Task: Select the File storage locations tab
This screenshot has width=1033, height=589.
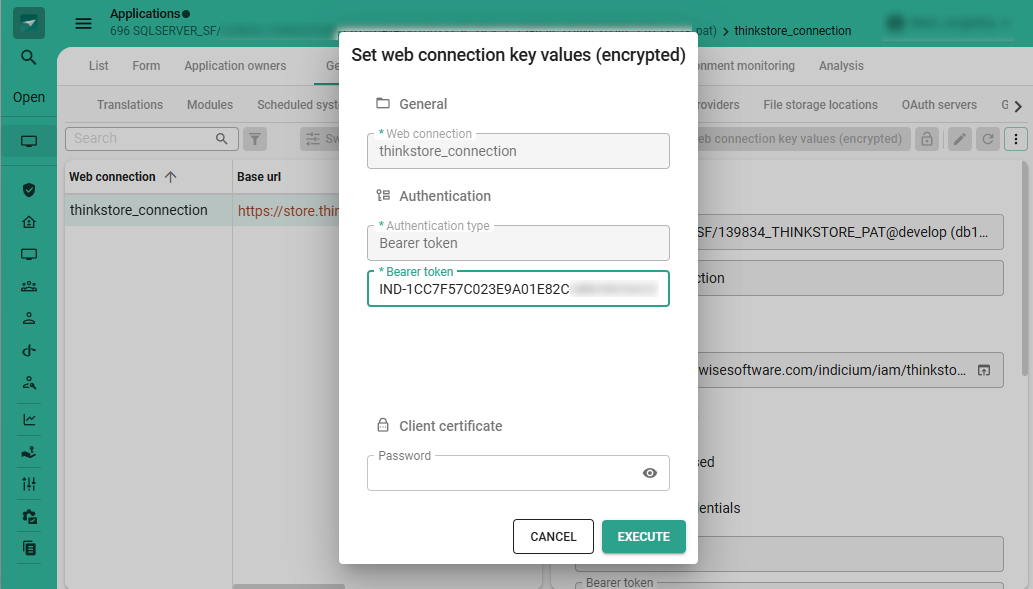Action: tap(819, 105)
